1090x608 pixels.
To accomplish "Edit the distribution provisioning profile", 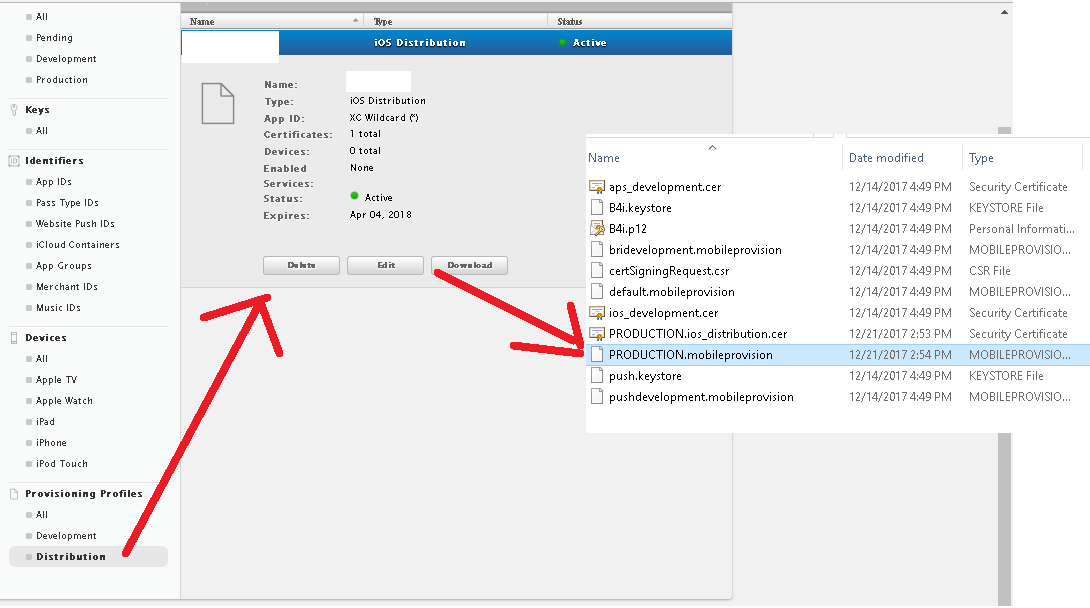I will click(385, 265).
